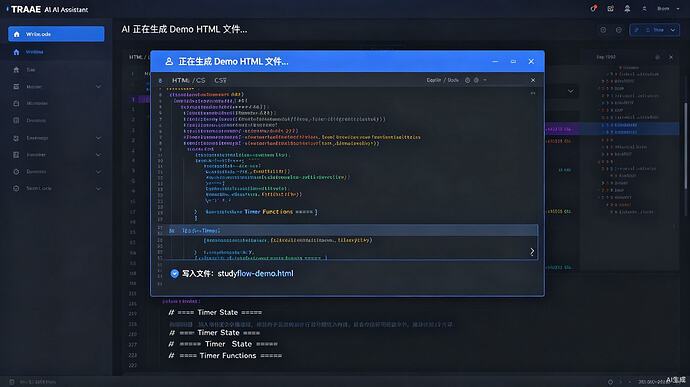Open the studyflow-demo.html file link
The image size is (690, 387).
tap(255, 273)
